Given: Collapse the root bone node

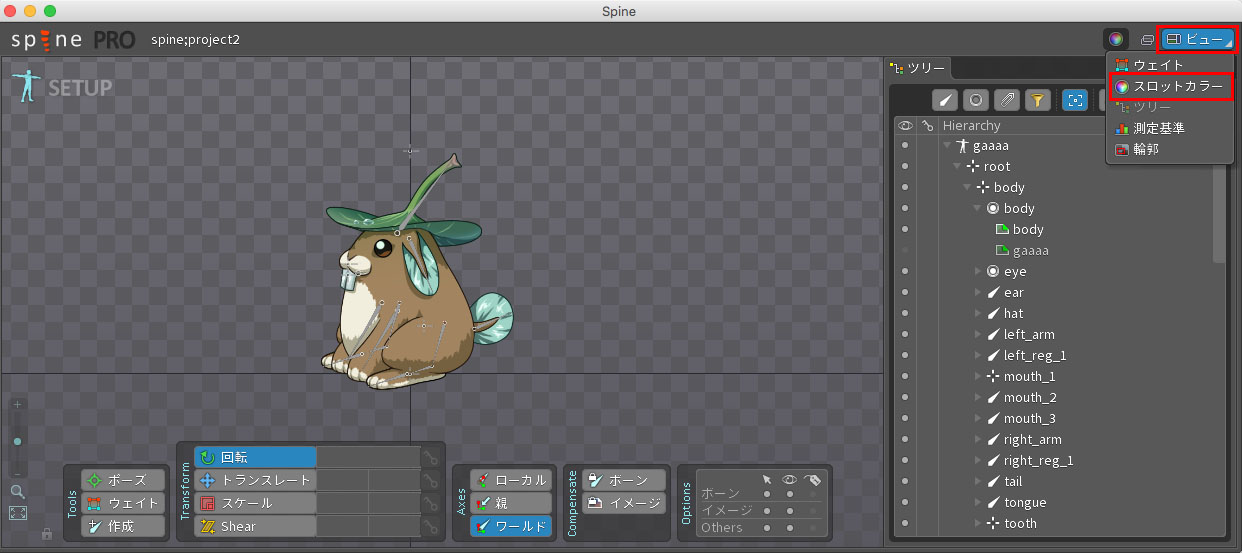Looking at the screenshot, I should (957, 167).
